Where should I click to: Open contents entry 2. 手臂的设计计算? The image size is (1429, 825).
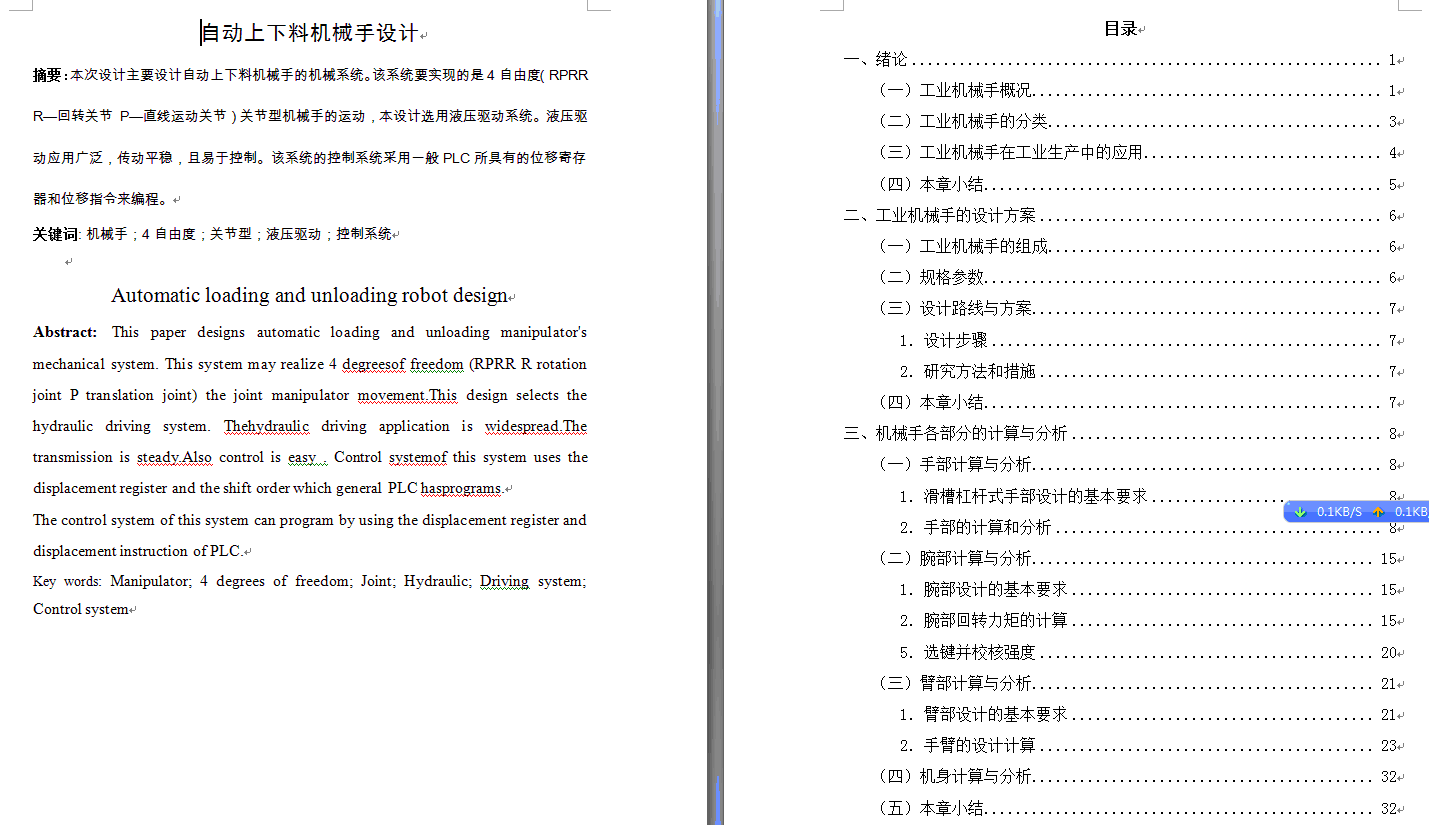click(x=1148, y=745)
